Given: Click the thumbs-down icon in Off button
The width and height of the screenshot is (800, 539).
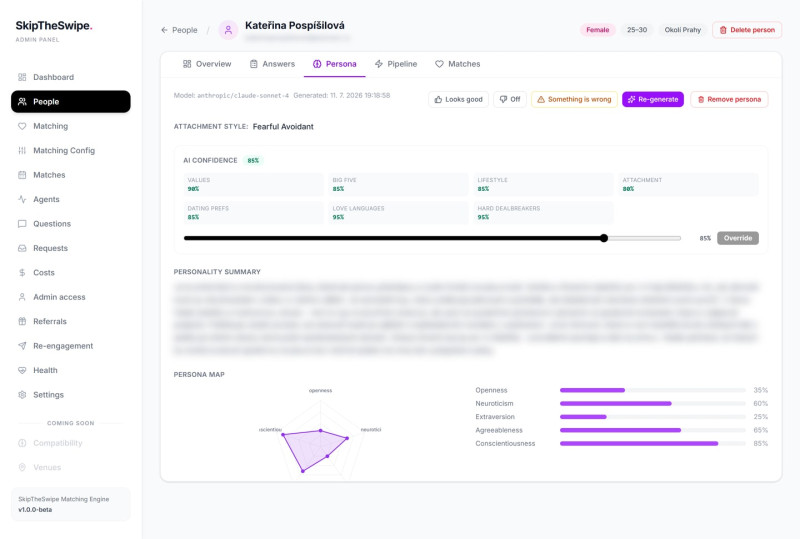Looking at the screenshot, I should click(503, 100).
